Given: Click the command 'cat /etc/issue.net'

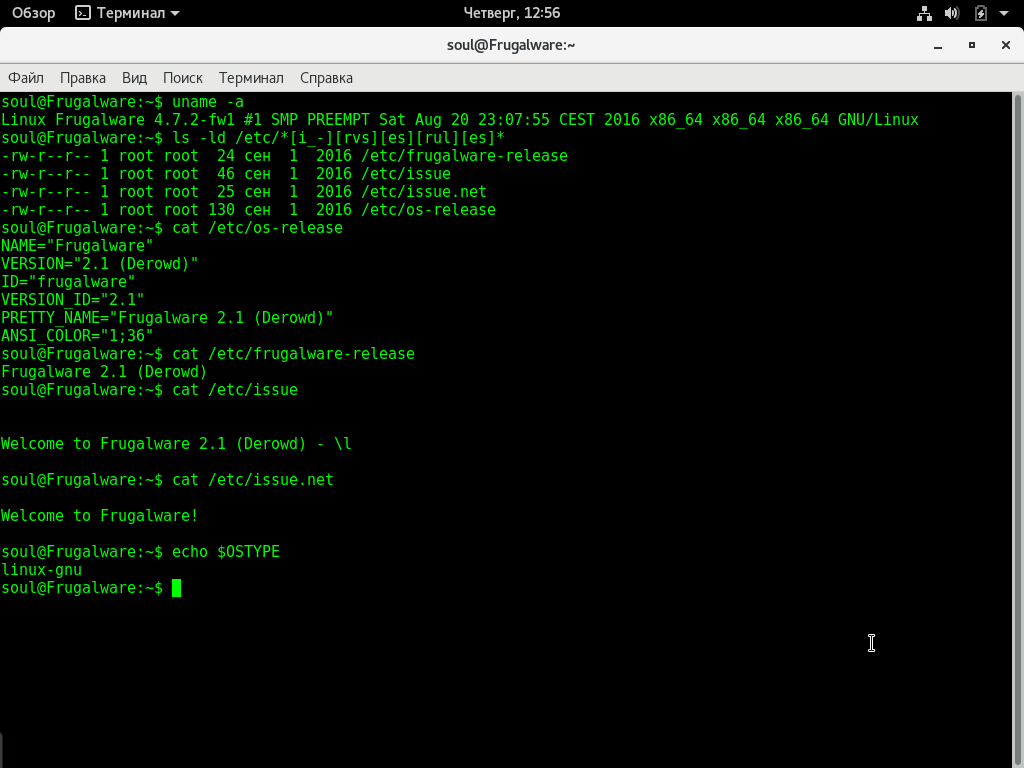Looking at the screenshot, I should (253, 480).
